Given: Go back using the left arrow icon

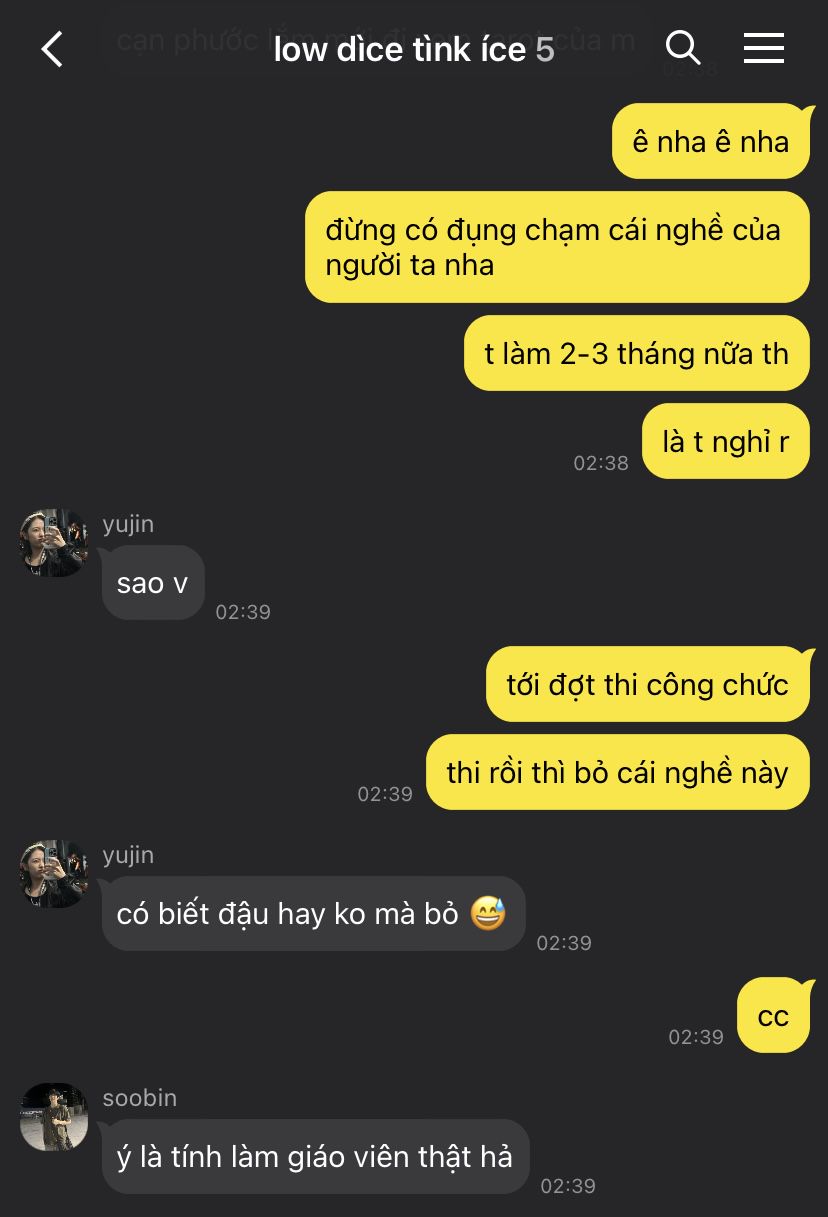Looking at the screenshot, I should coord(52,48).
